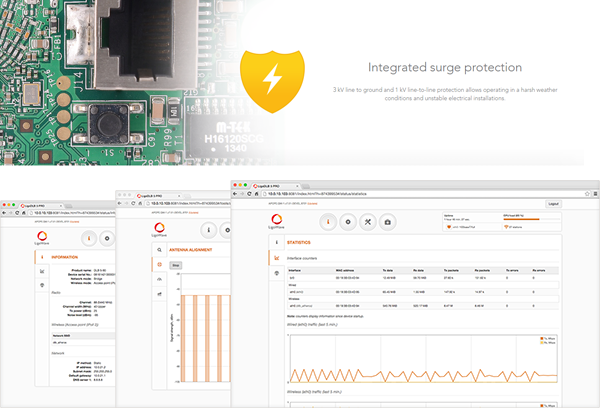This screenshot has height=420, width=600.
Task: Click the ethernet status icon in top status panel
Action: [449, 227]
